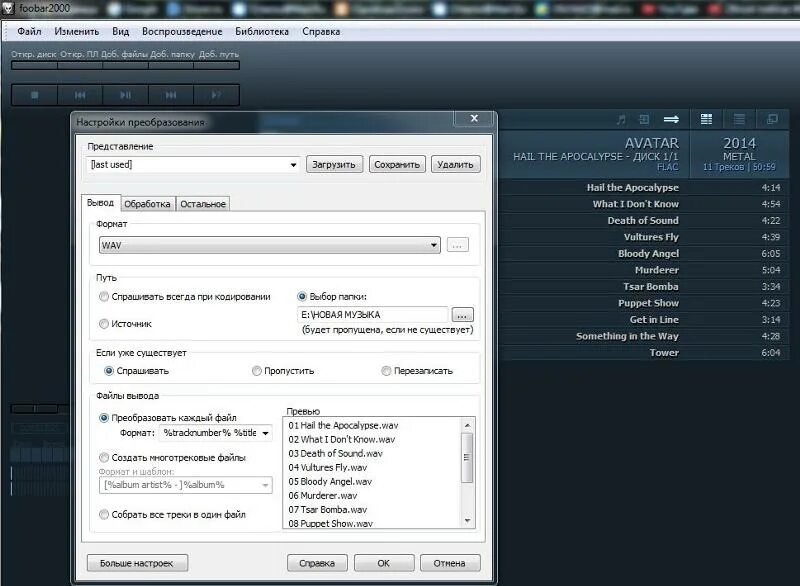Click the Доб. путь toolbar button

click(218, 60)
